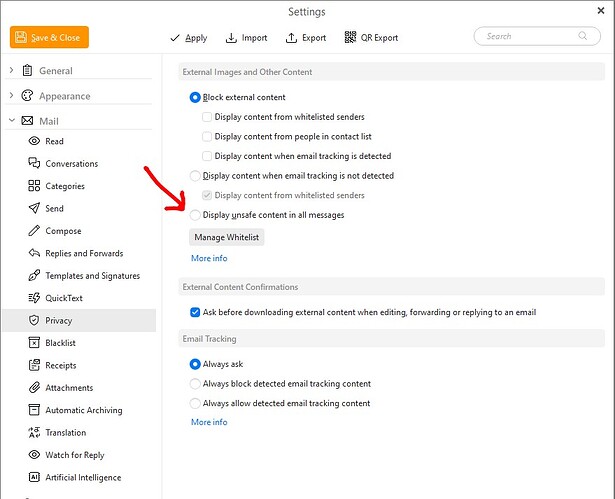Image resolution: width=615 pixels, height=499 pixels.
Task: Go to Templates and Signatures settings
Action: pyautogui.click(x=92, y=276)
